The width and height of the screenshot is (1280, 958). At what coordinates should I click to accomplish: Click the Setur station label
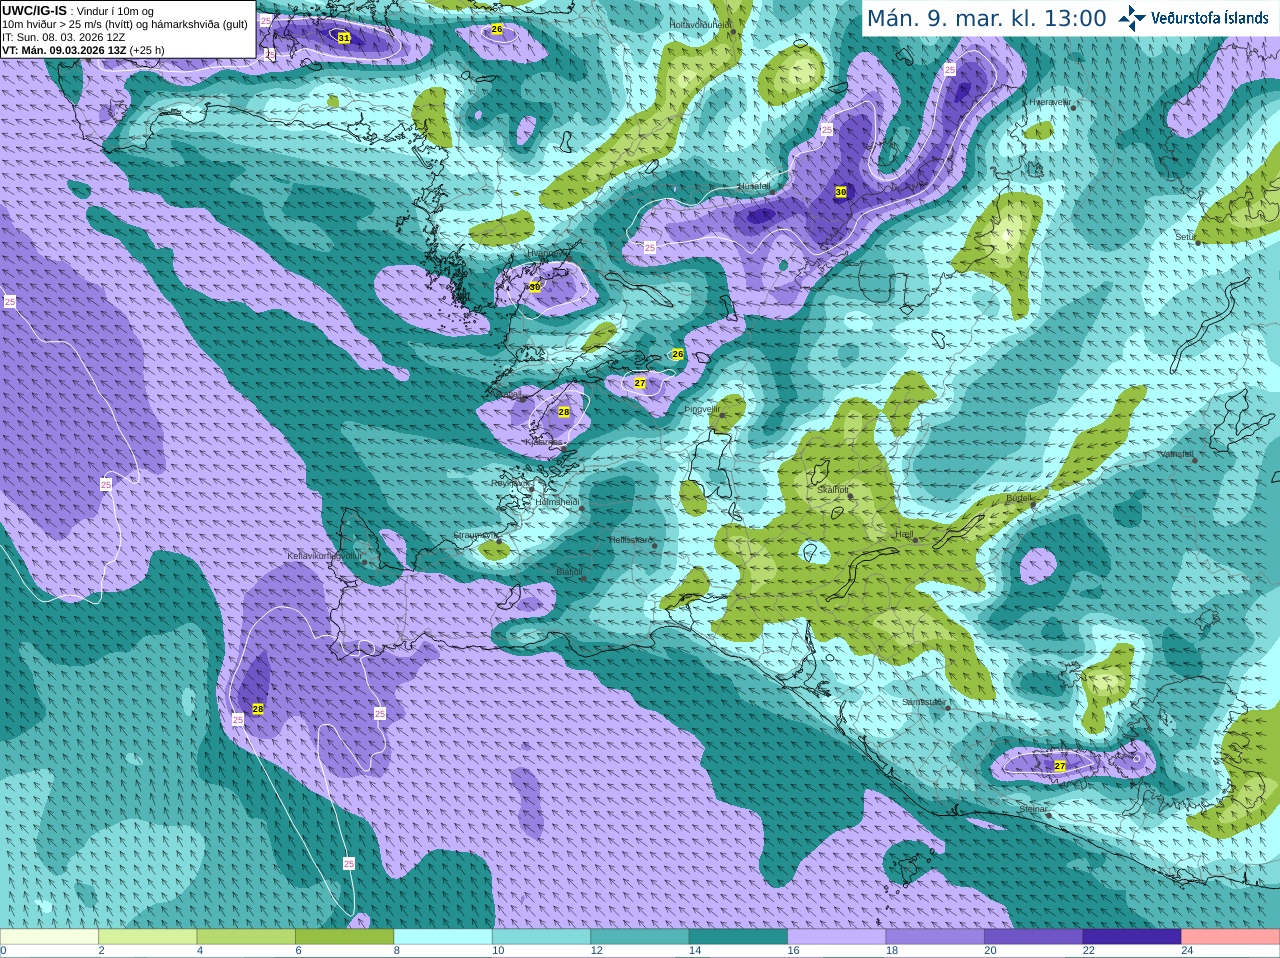click(x=1185, y=237)
